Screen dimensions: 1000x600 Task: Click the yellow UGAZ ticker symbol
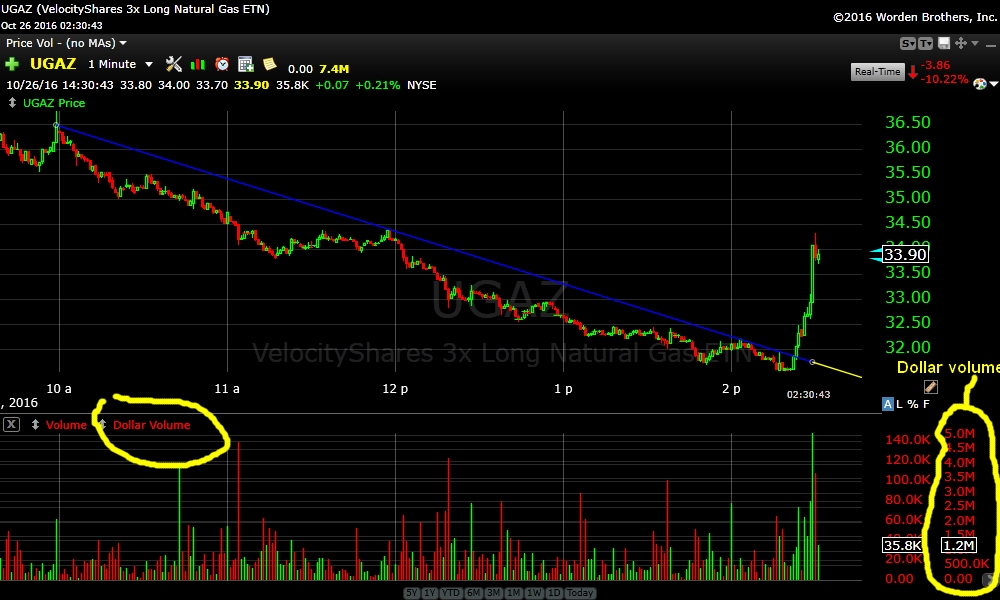53,64
